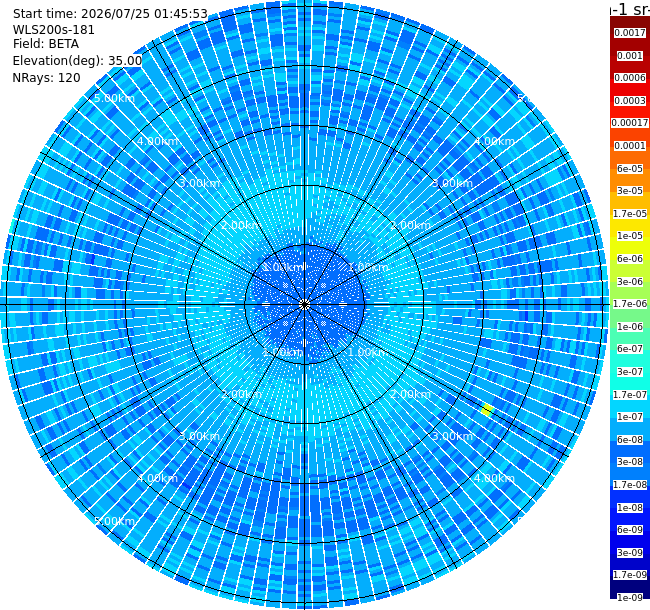Select the Elevation(deg): 35.00 text
Screen dimensions: 650x610
point(78,61)
